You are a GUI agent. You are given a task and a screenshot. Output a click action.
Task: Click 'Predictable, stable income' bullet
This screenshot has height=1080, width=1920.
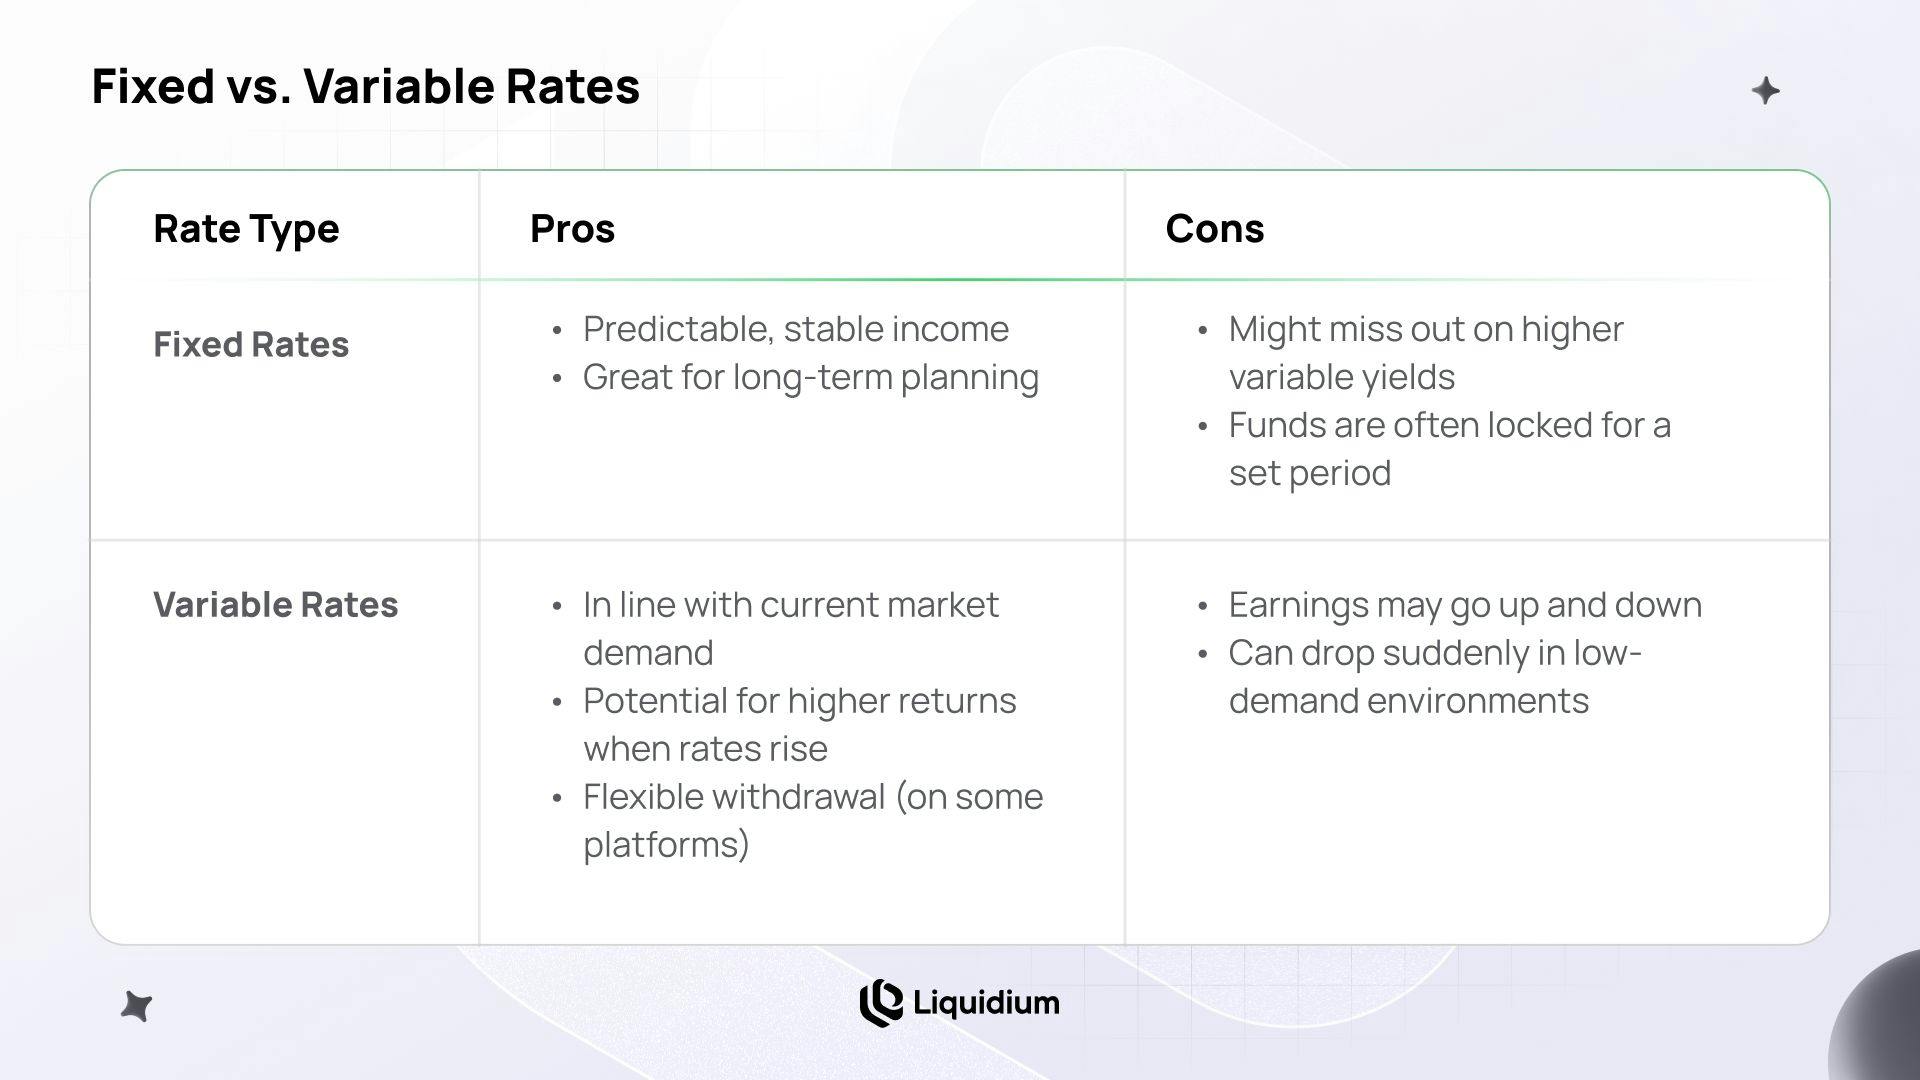pos(796,329)
